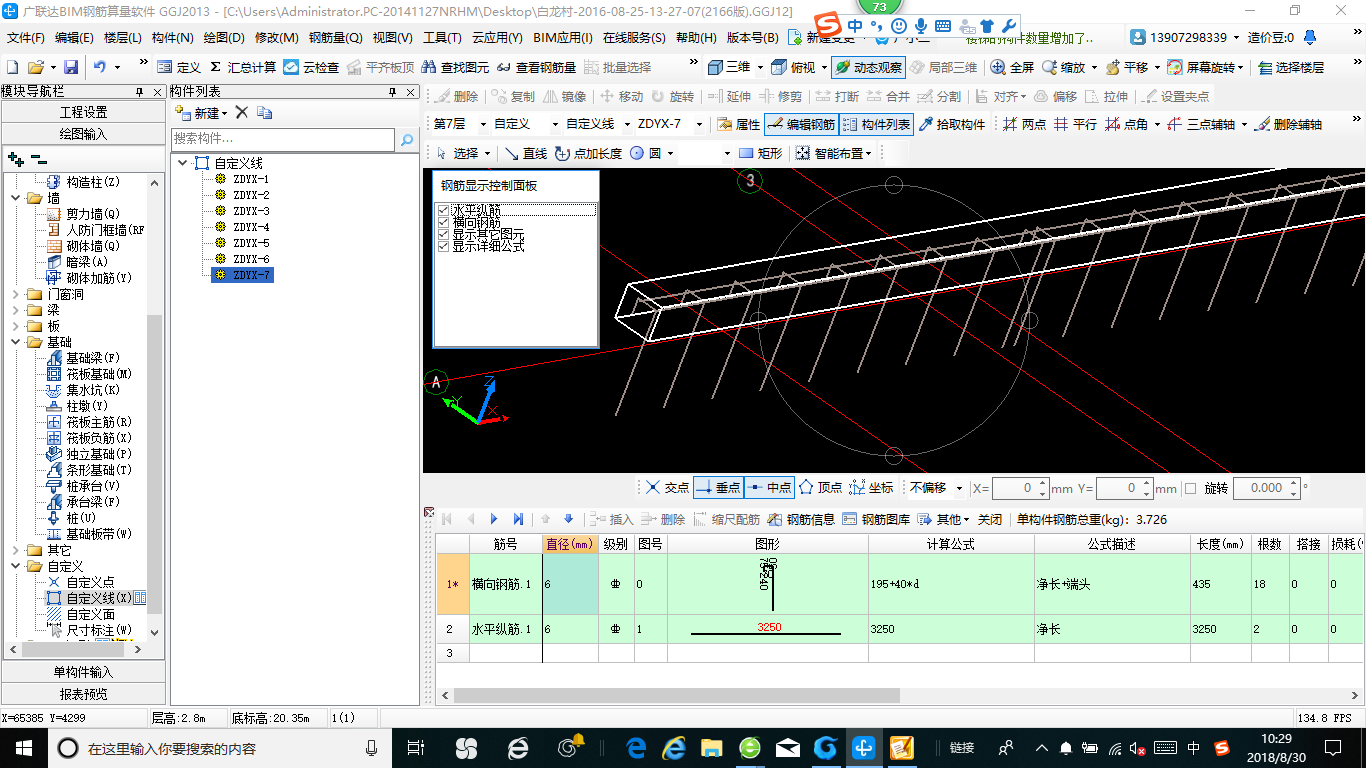The height and width of the screenshot is (768, 1366).
Task: Switch to 工程设置 section
Action: click(83, 111)
